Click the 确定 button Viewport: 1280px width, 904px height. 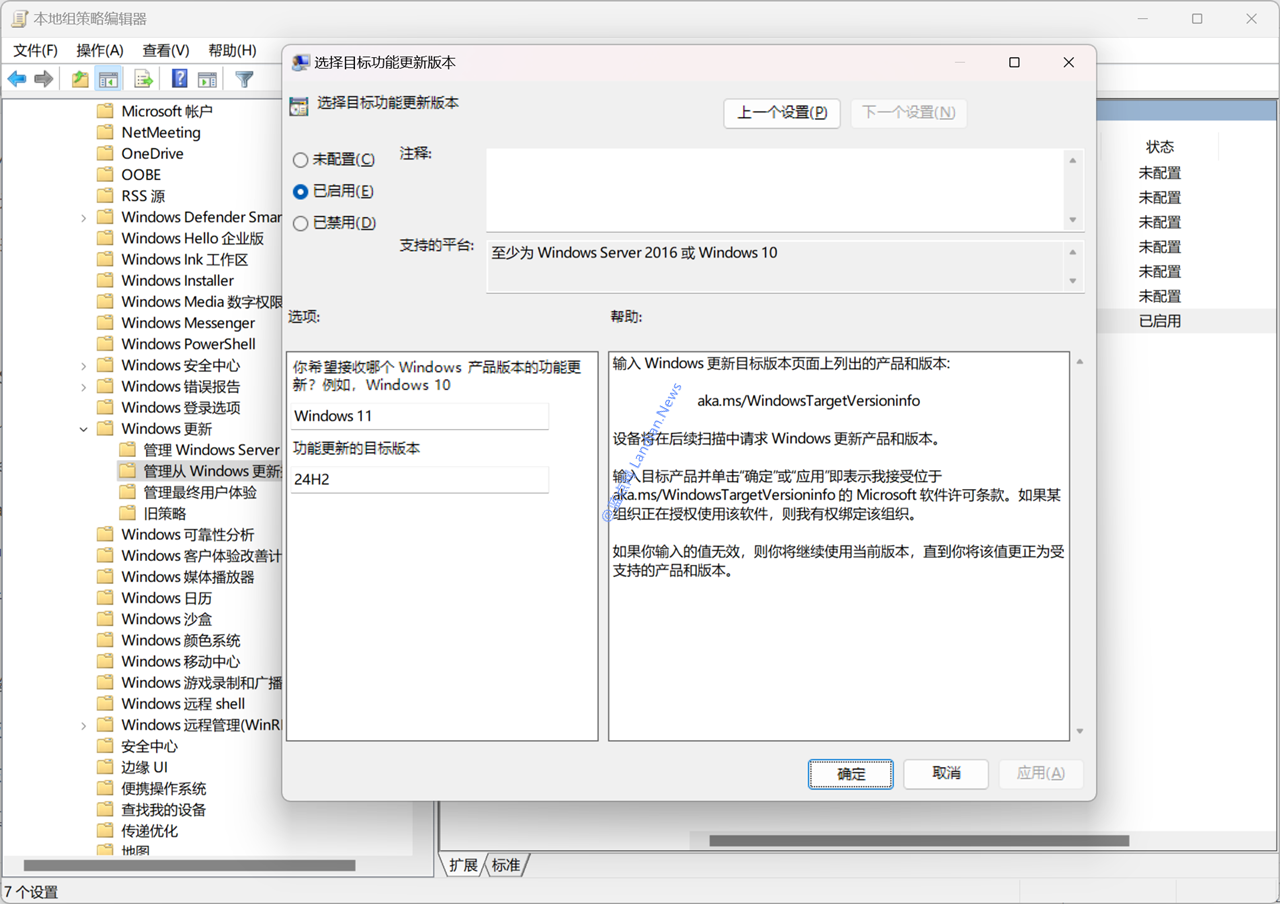(851, 774)
